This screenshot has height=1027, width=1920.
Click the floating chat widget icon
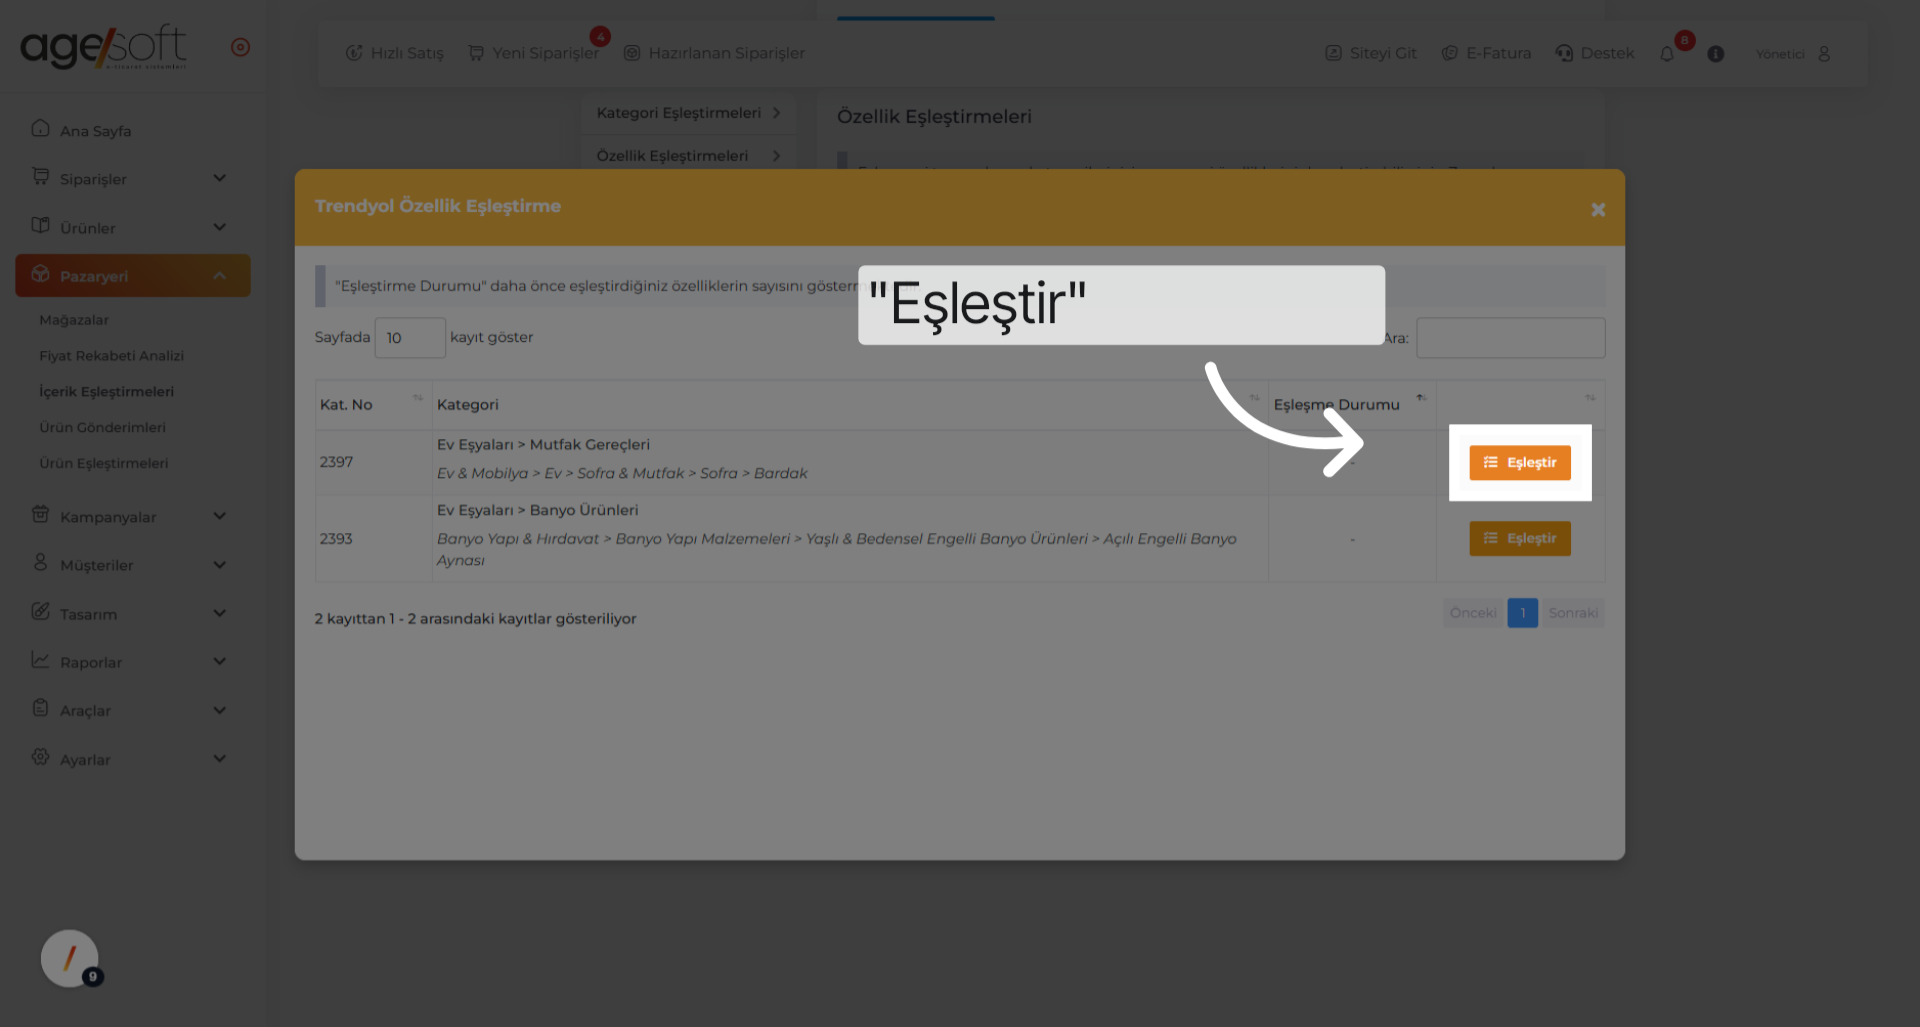[x=70, y=958]
